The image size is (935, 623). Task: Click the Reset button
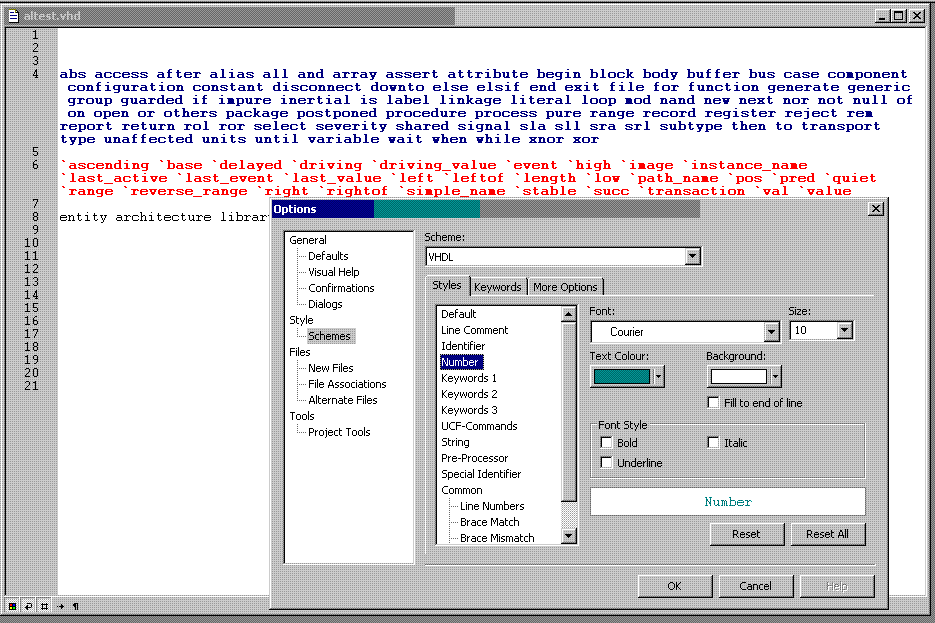pos(746,534)
